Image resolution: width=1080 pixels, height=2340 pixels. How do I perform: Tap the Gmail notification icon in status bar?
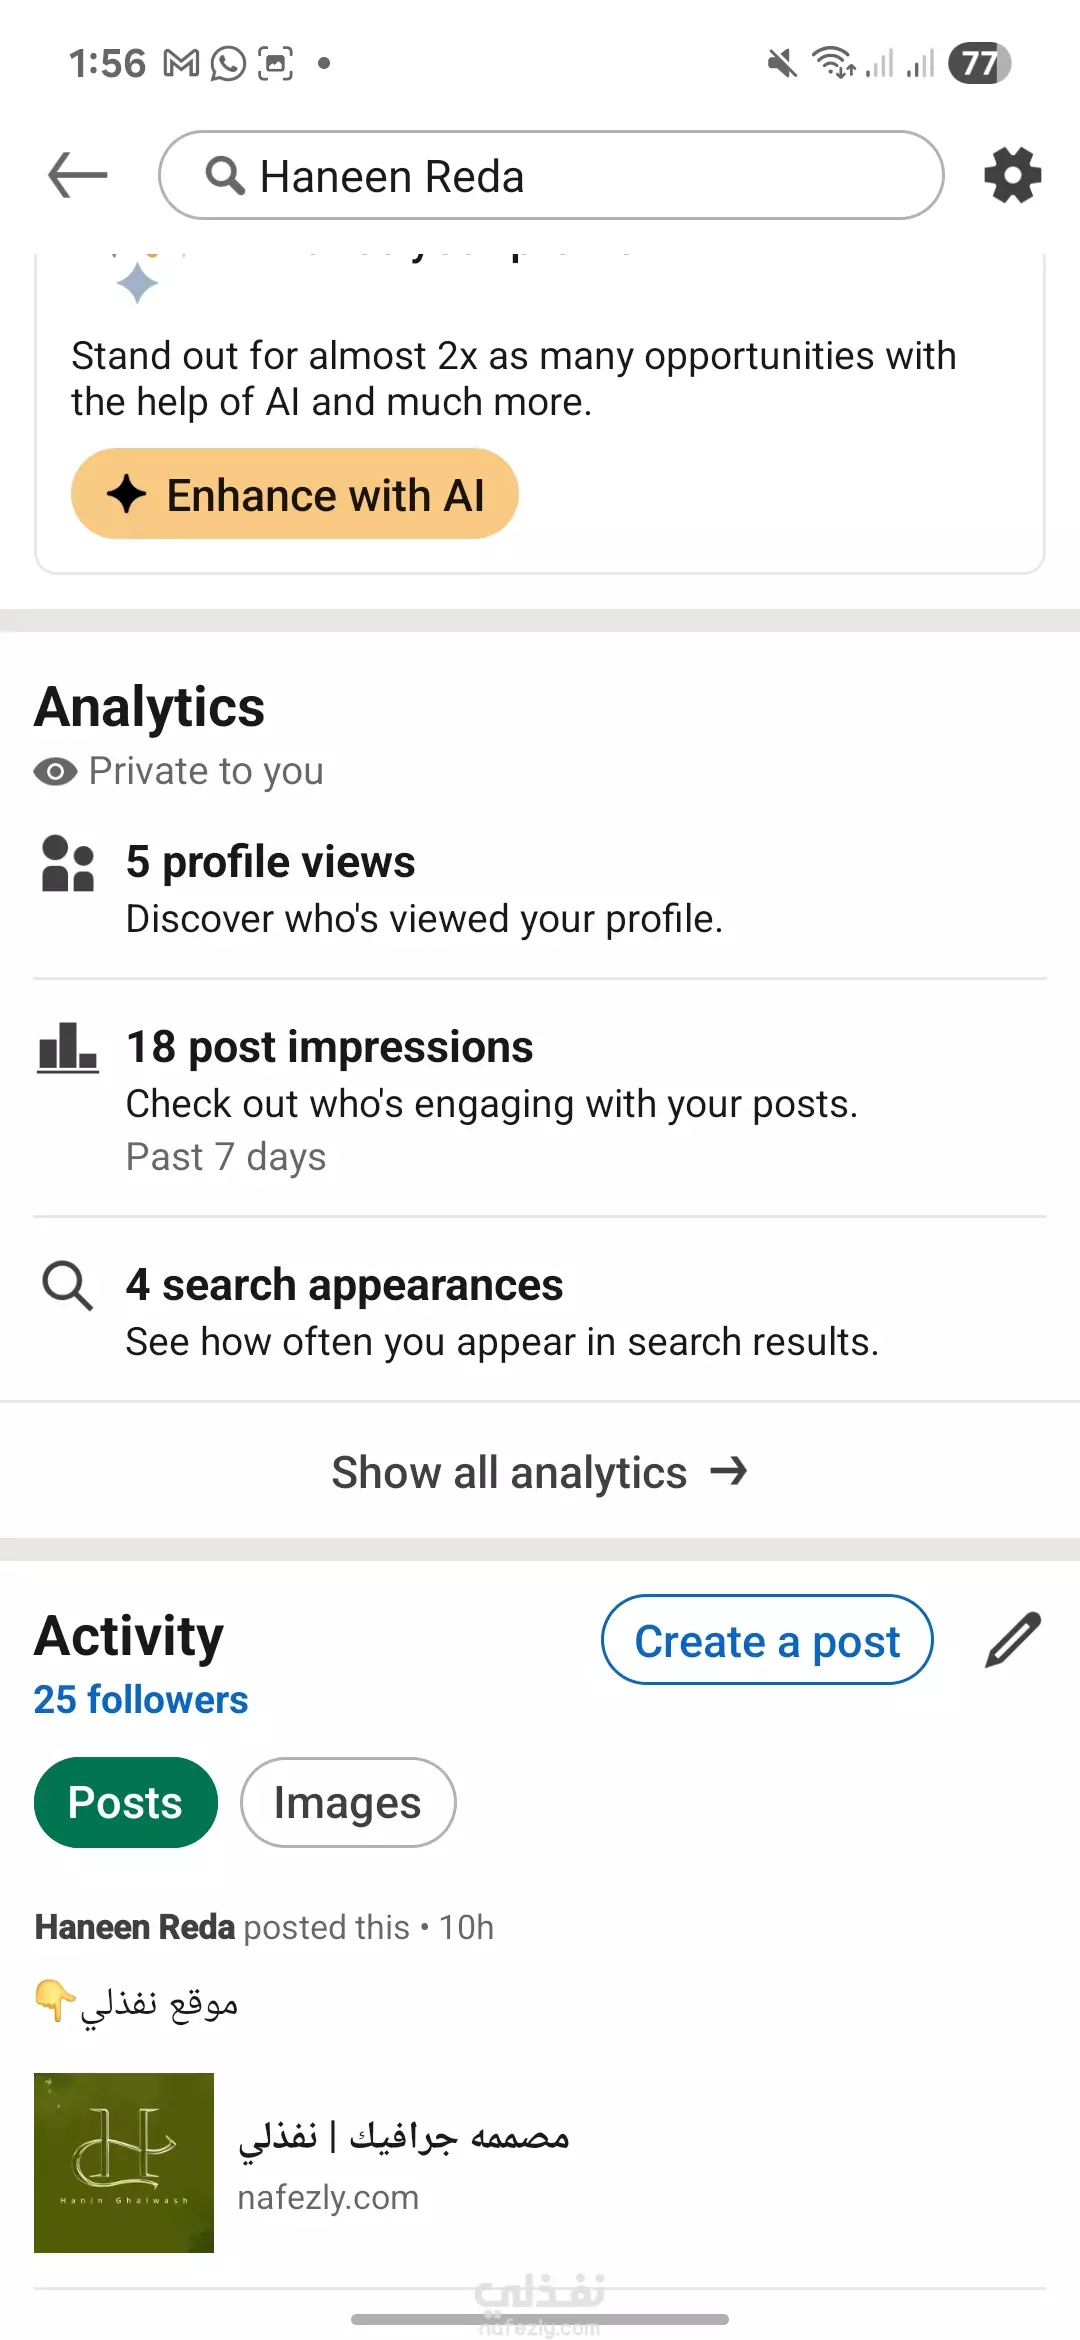(181, 64)
